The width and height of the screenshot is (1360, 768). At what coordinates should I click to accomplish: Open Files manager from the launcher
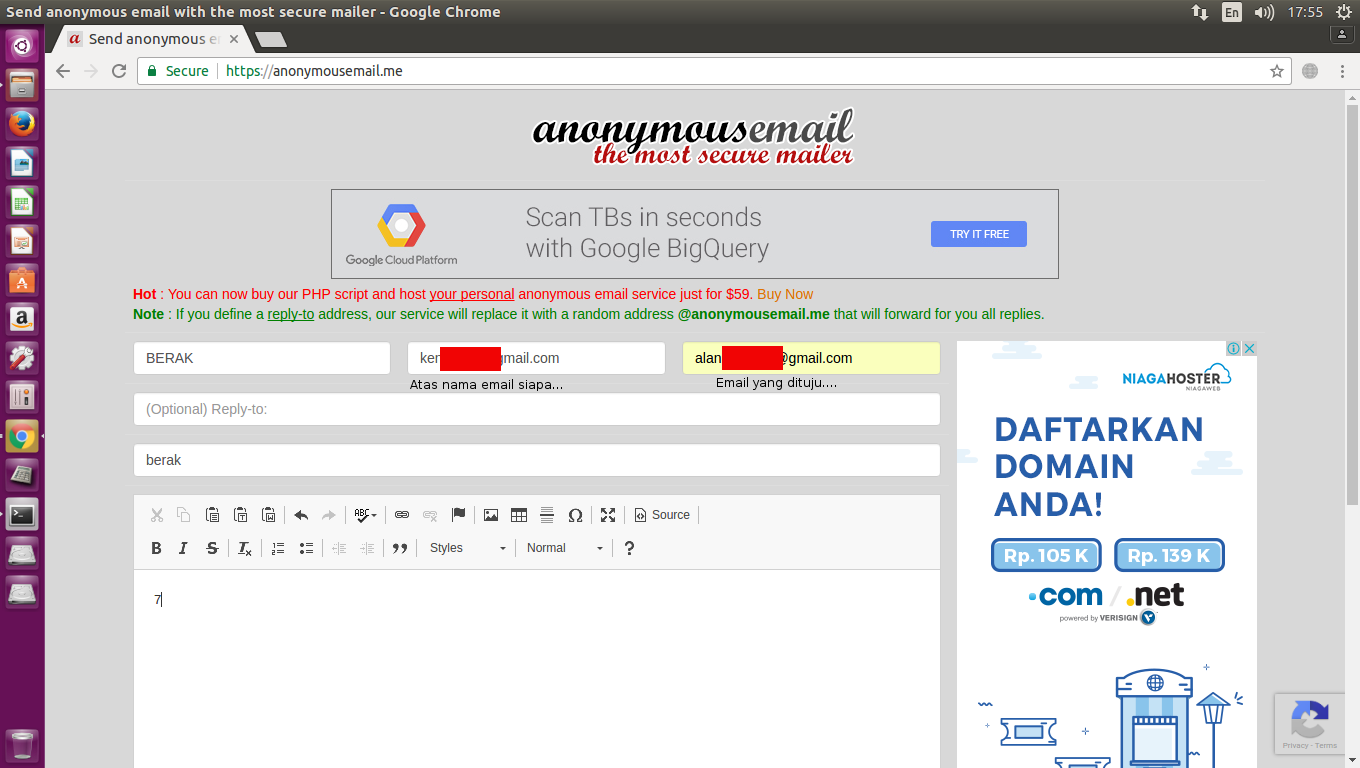[x=22, y=84]
